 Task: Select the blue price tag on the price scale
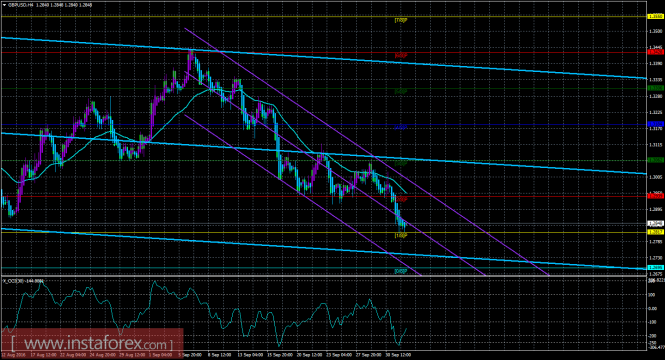[656, 124]
